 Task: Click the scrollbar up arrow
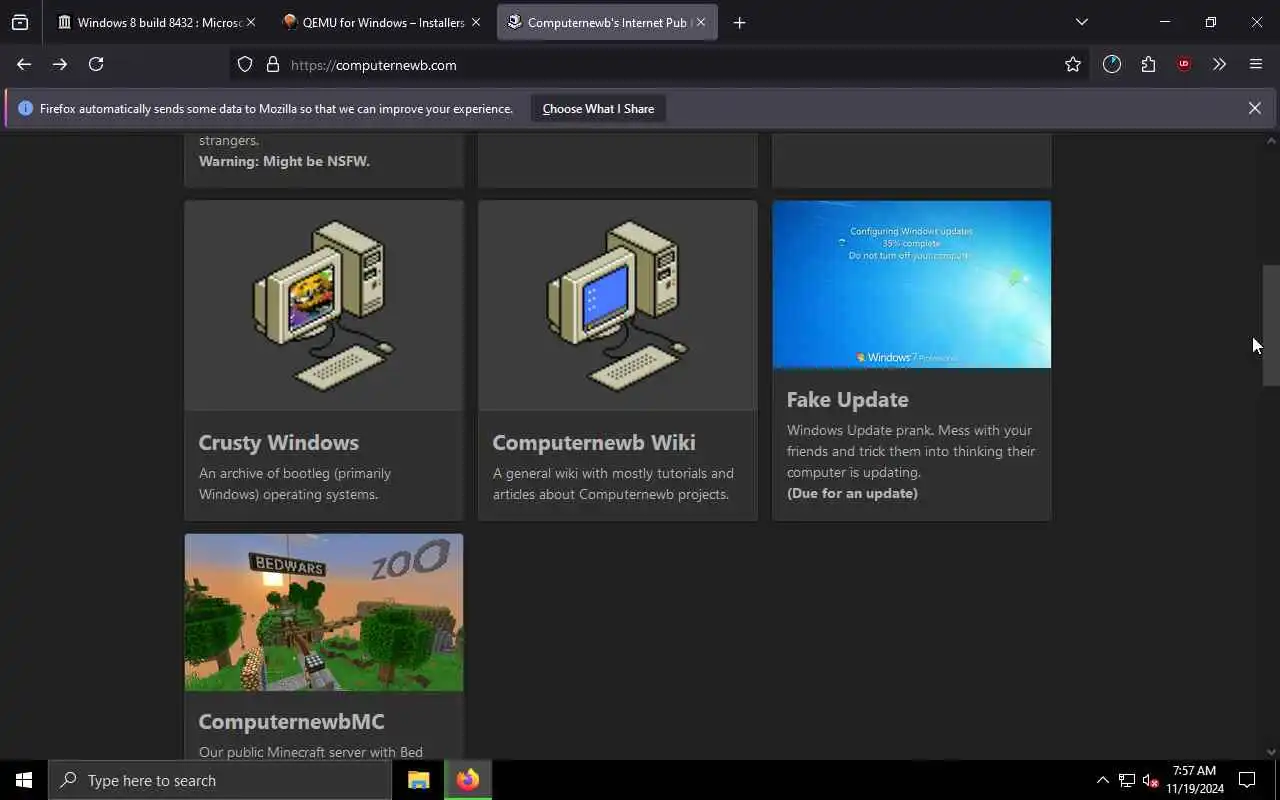click(x=1271, y=141)
